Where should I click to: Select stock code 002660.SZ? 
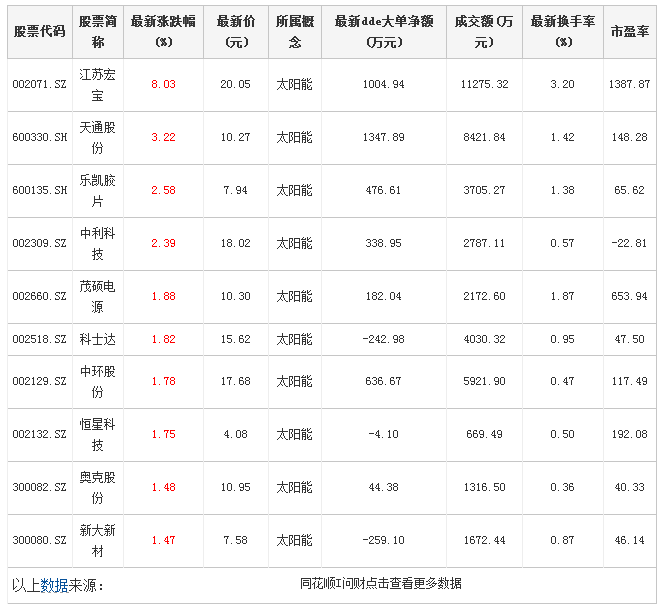(39, 296)
